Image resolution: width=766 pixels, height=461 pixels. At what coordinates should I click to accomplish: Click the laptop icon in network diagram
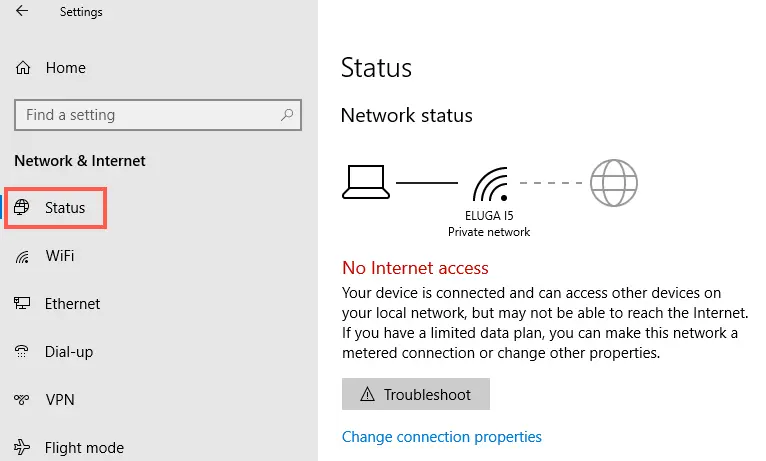[364, 182]
